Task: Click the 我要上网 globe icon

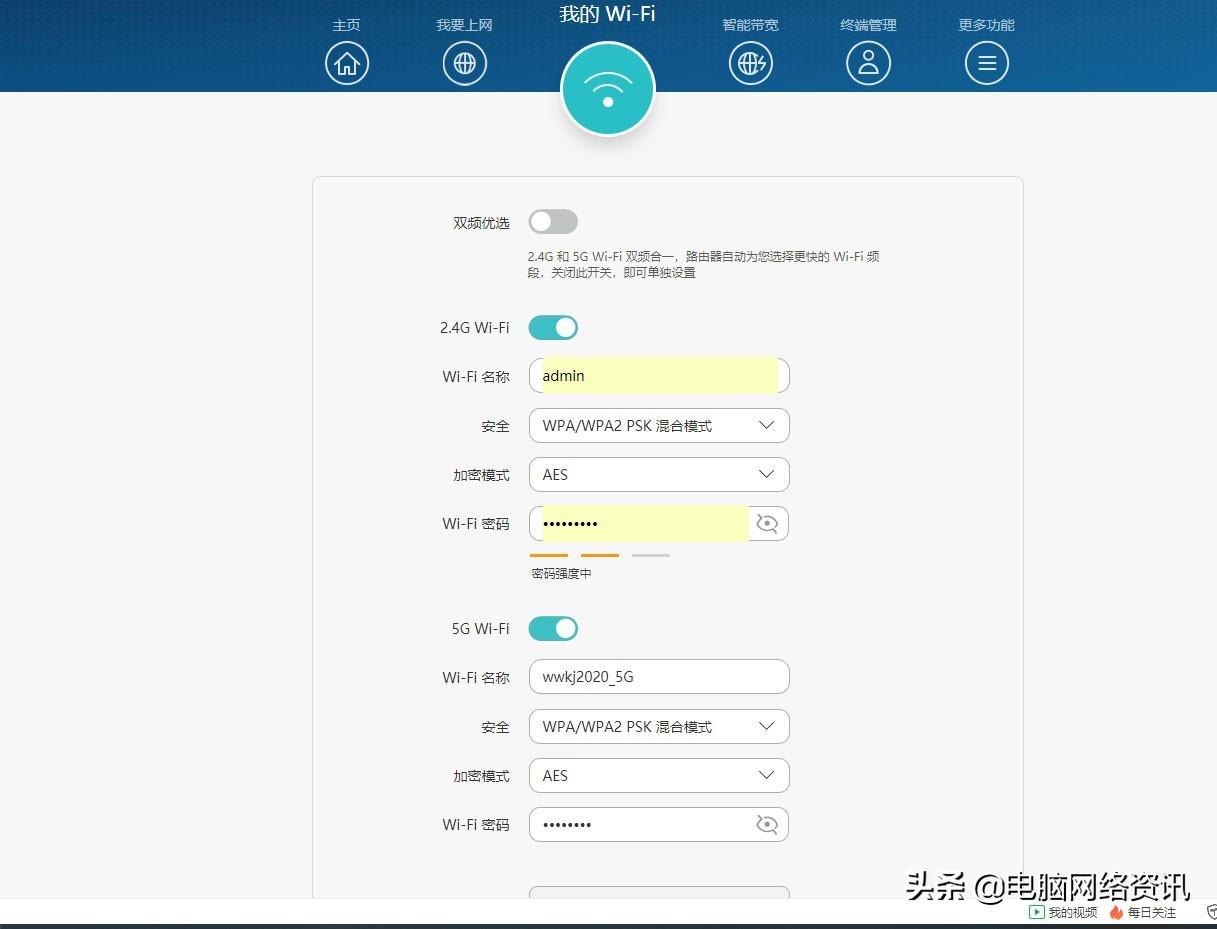Action: [464, 62]
